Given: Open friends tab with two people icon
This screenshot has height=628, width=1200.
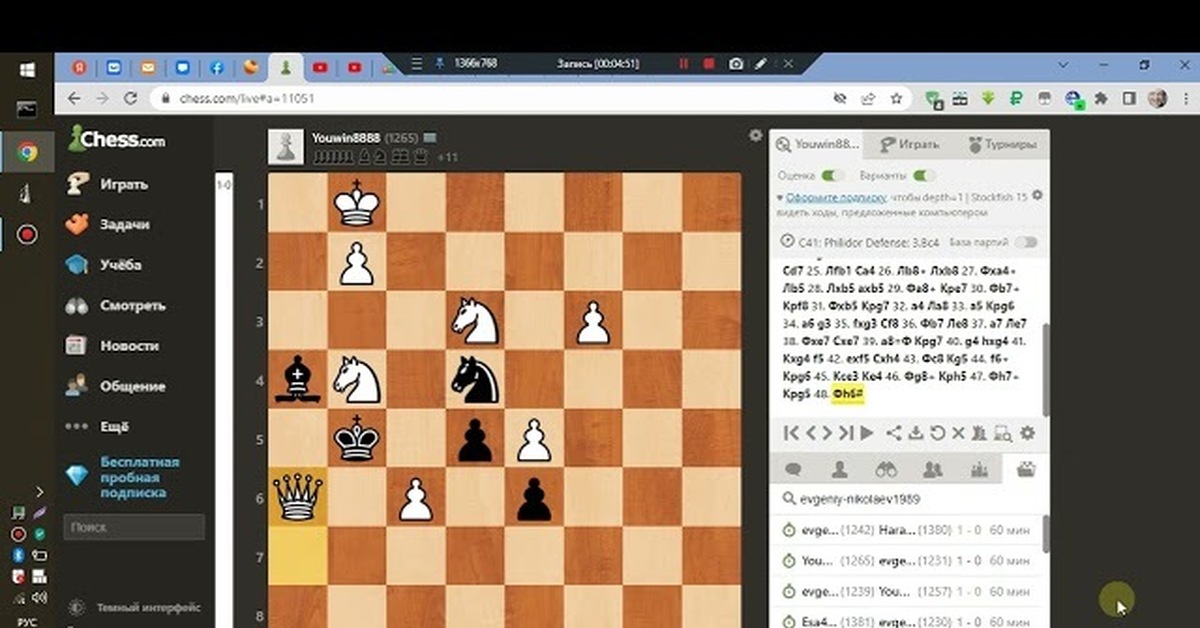Looking at the screenshot, I should (933, 468).
